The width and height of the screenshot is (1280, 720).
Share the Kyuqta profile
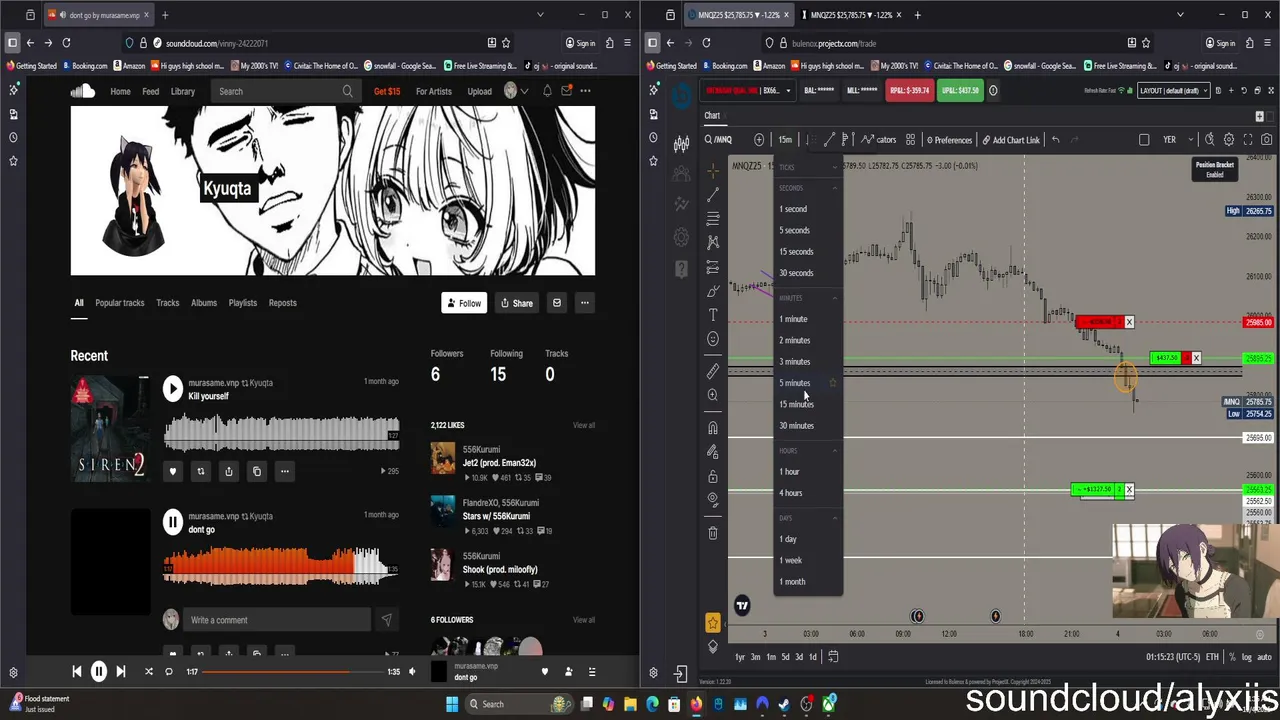pos(517,303)
